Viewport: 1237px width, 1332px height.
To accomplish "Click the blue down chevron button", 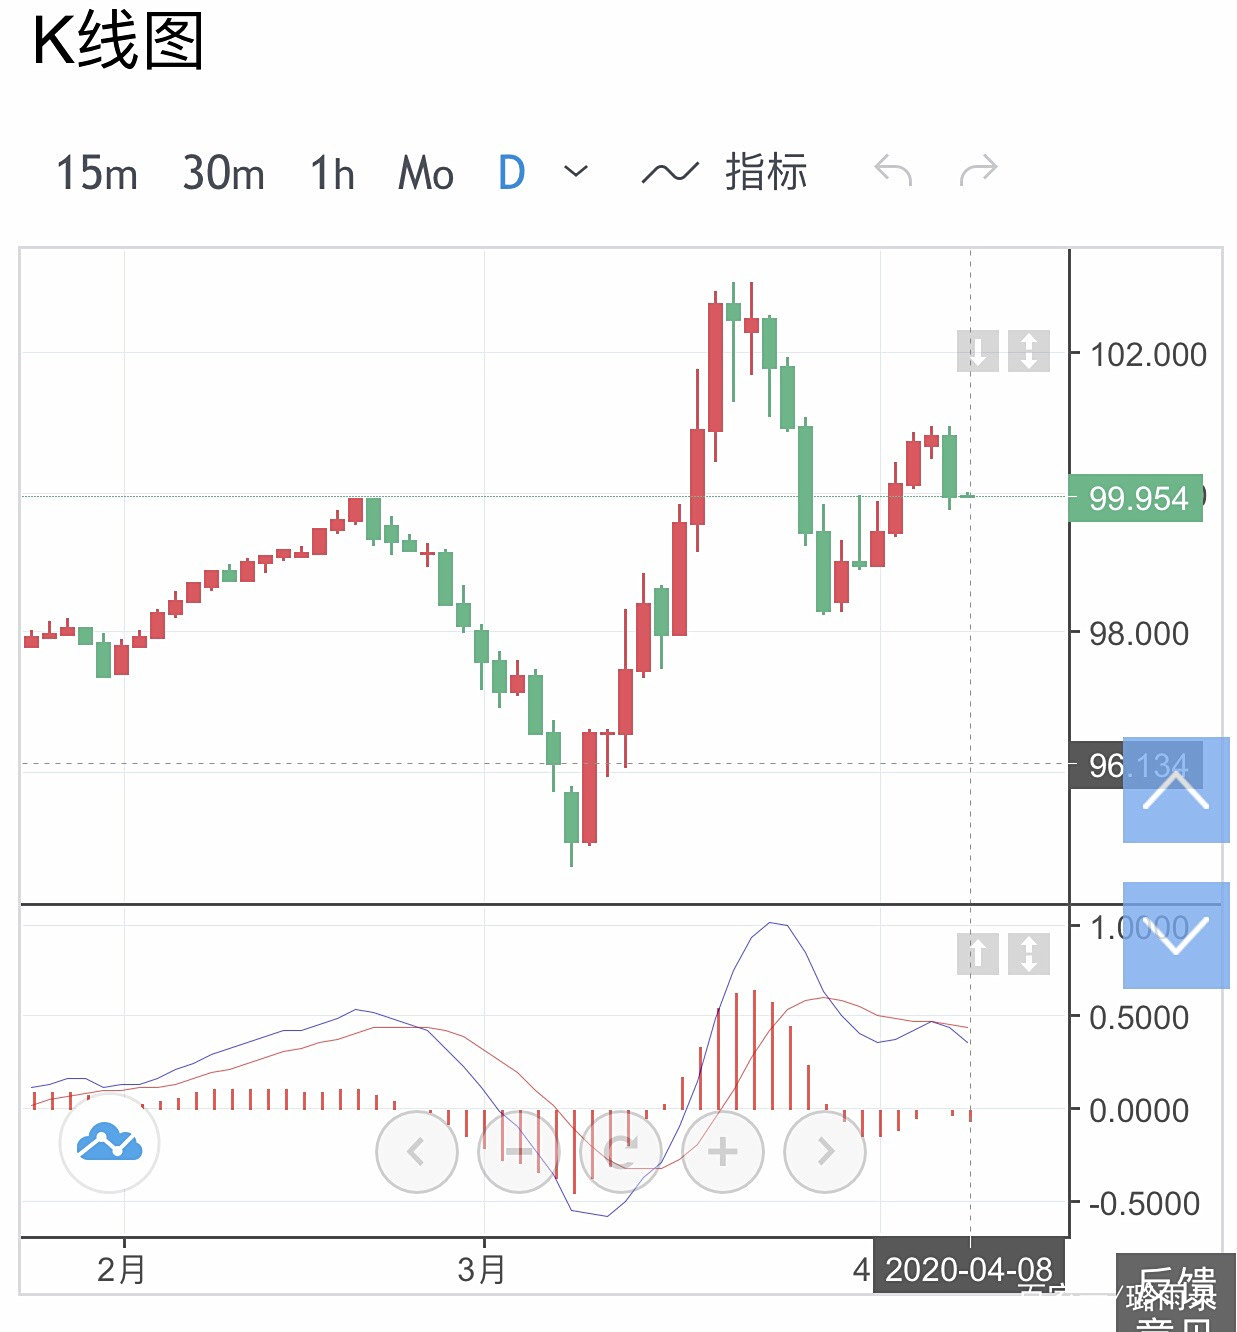I will 1176,935.
